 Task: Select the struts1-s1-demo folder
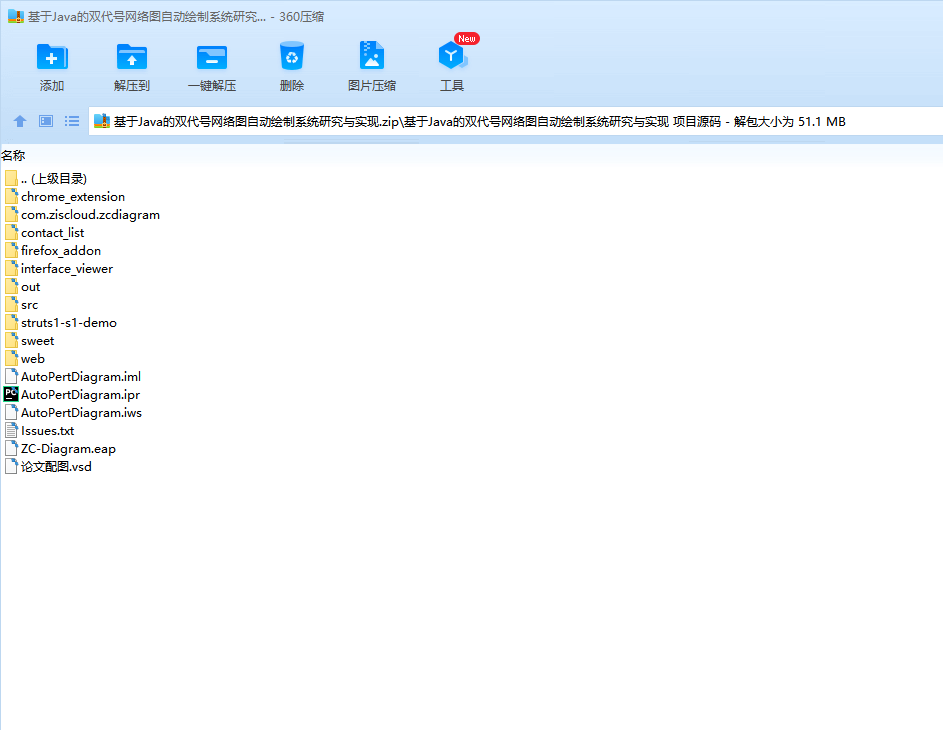coord(60,323)
